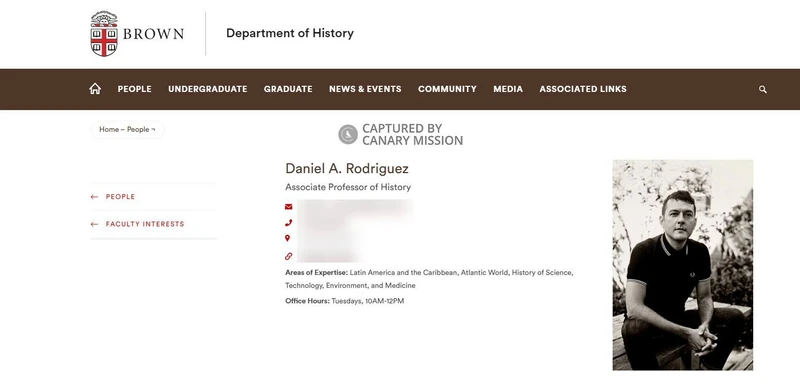Click the Tuesdays, 10AM-12PM text
Image resolution: width=800 pixels, height=385 pixels.
point(368,301)
